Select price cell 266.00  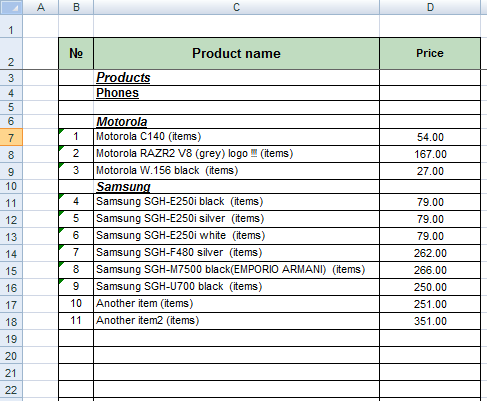pyautogui.click(x=430, y=270)
